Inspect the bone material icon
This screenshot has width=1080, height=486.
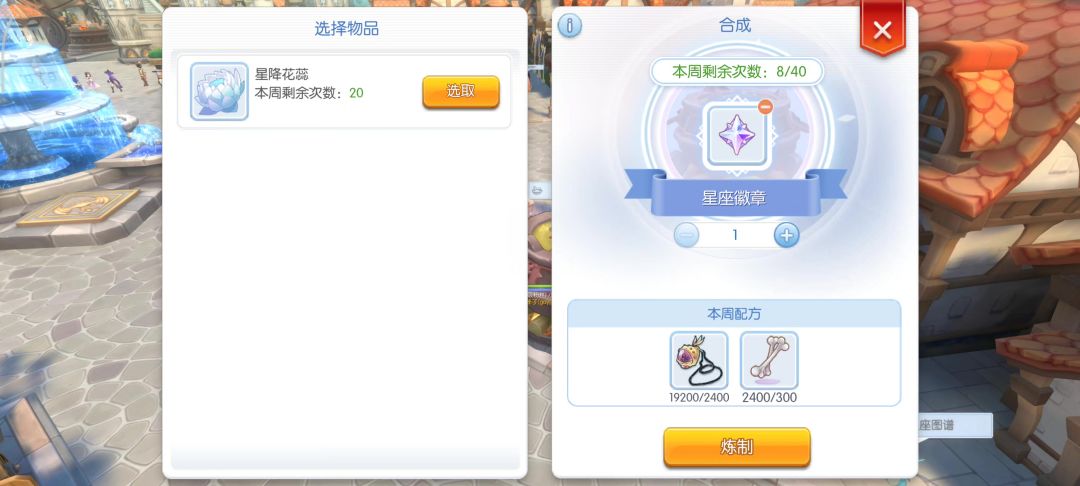pyautogui.click(x=769, y=360)
